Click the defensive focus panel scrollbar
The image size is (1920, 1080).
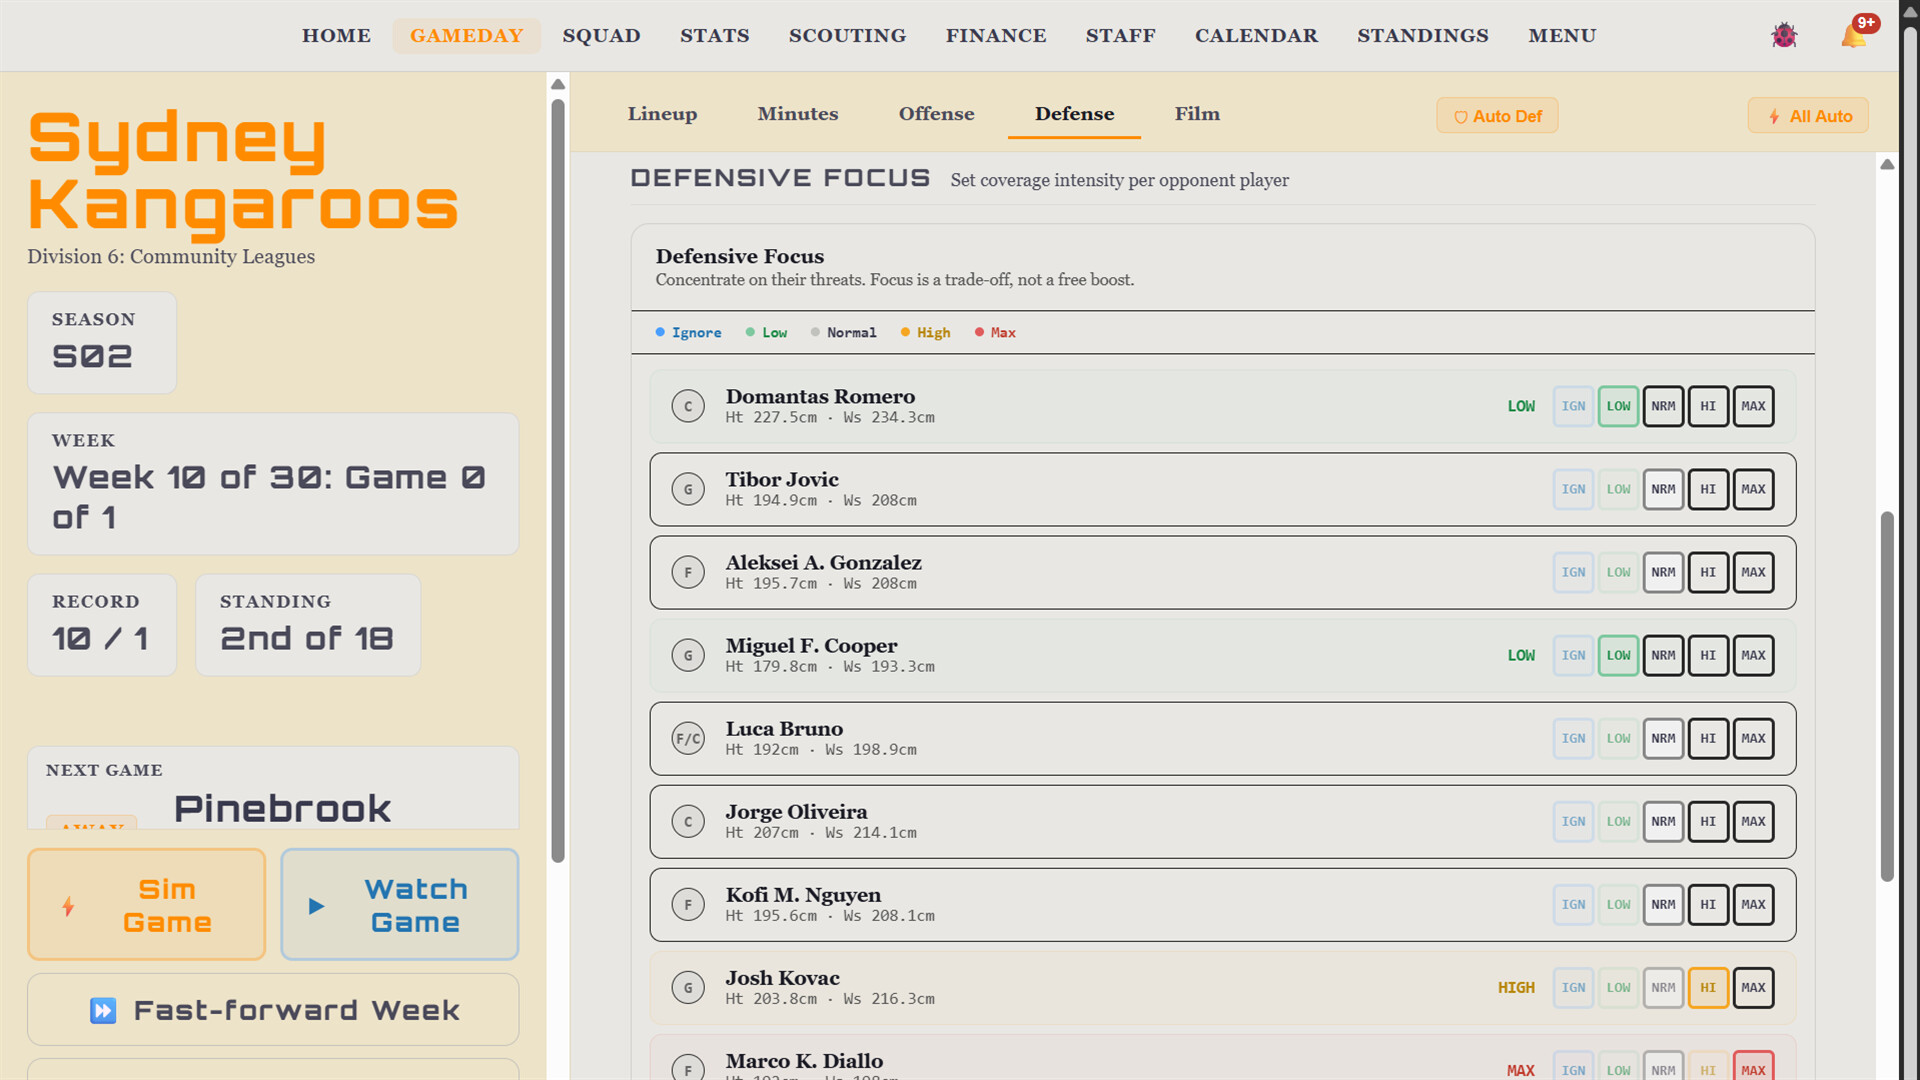point(1887,696)
